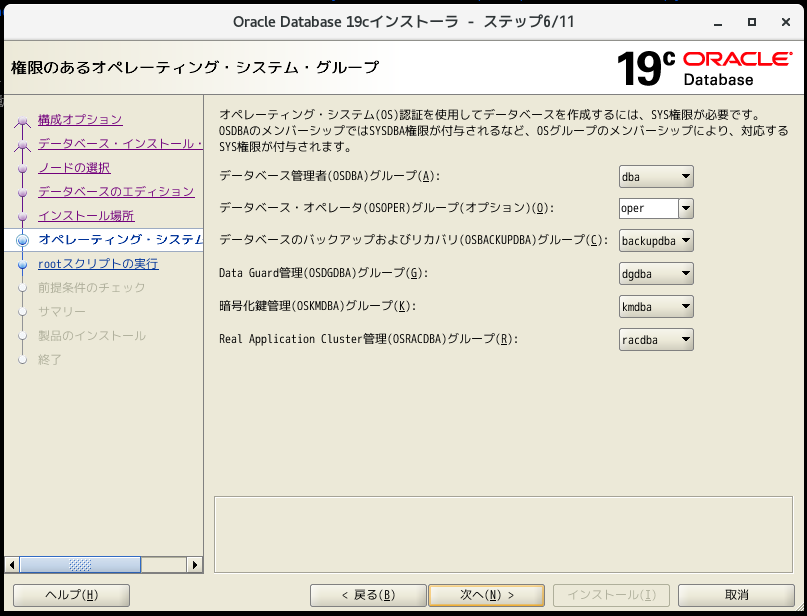The width and height of the screenshot is (807, 616).
Task: Open the OSKMDBA dropdown showing kmdba
Action: coord(656,306)
